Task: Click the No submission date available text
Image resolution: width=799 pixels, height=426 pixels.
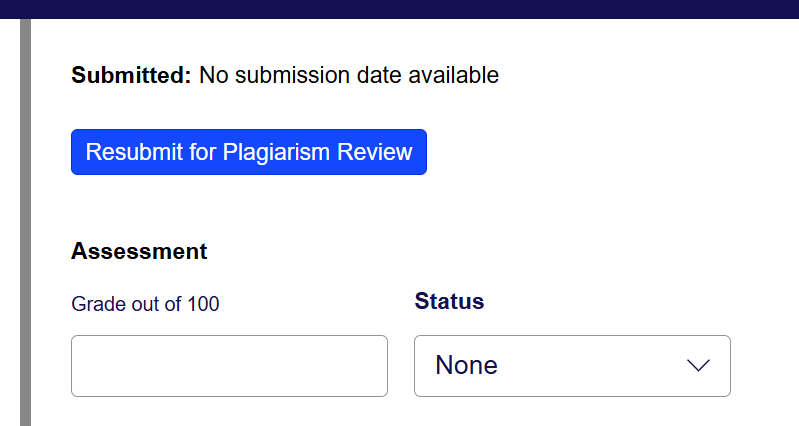Action: coord(349,75)
